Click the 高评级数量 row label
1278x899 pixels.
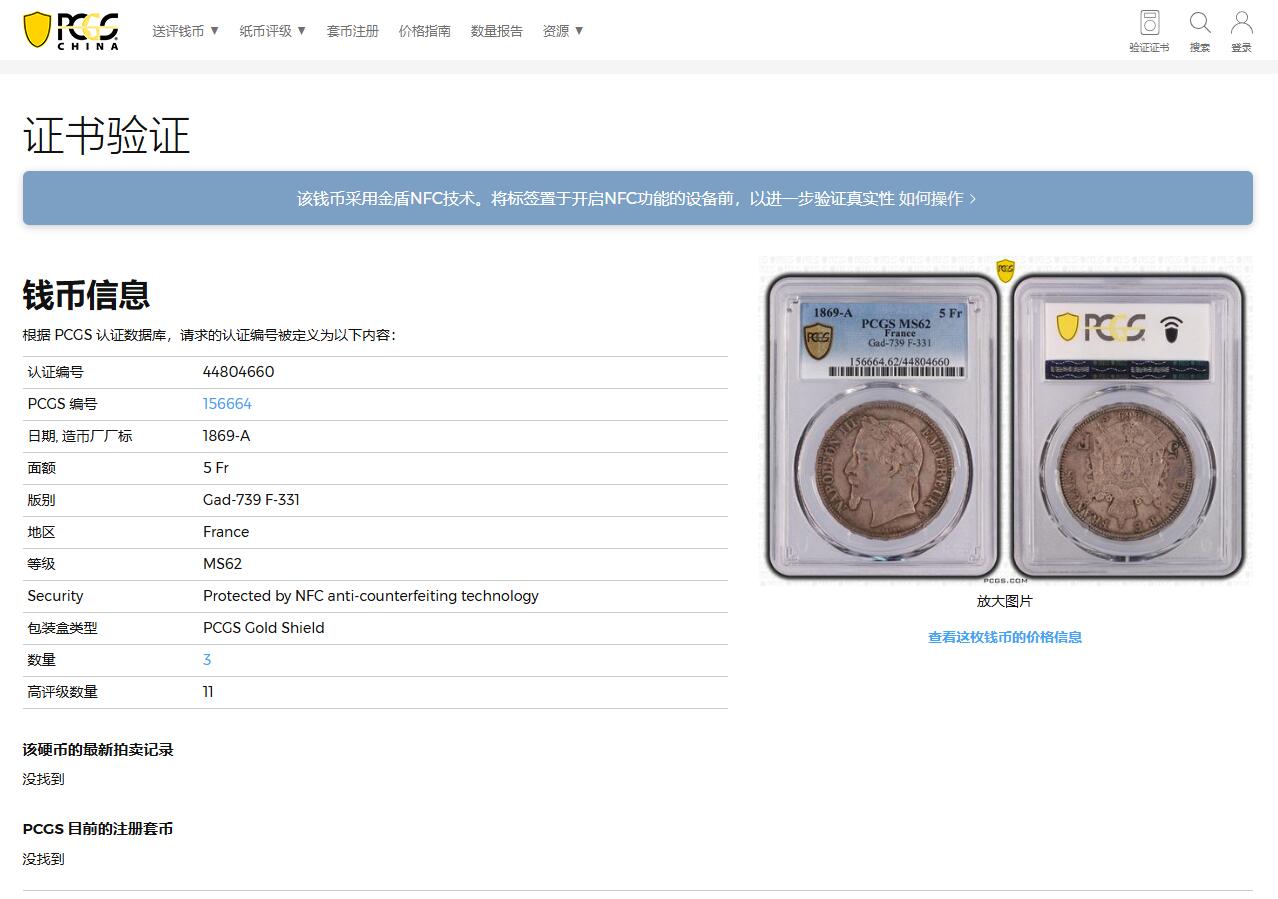pyautogui.click(x=63, y=692)
